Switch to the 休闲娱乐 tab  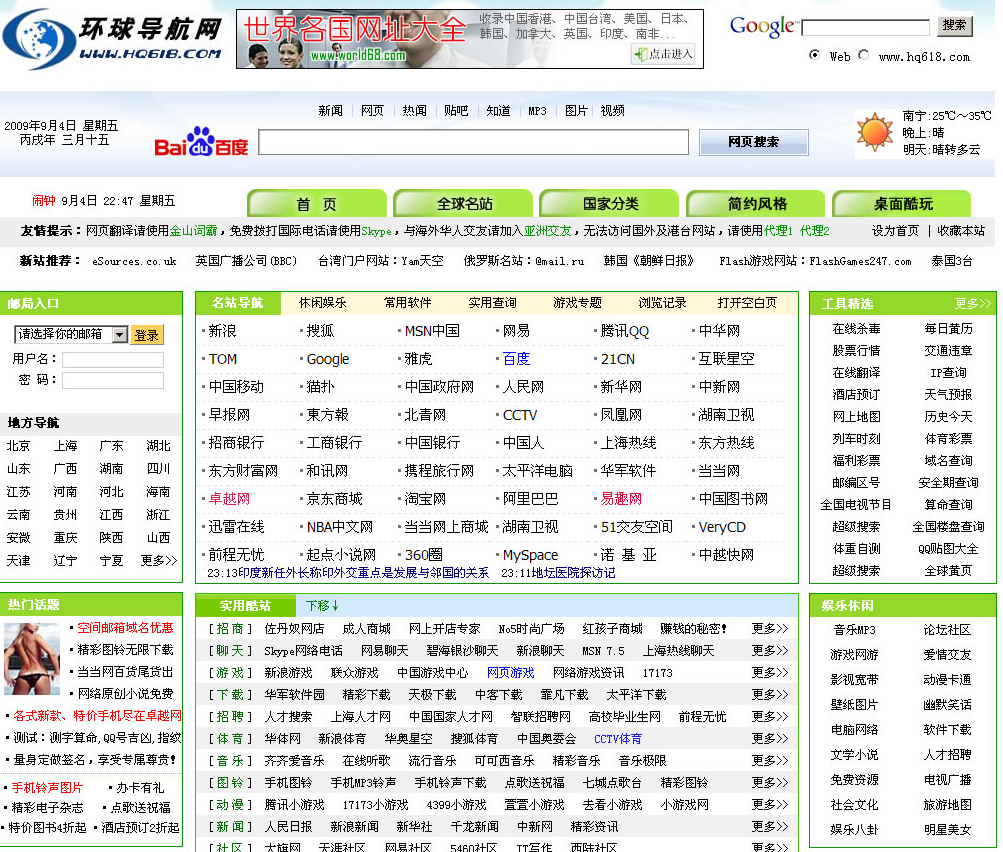pyautogui.click(x=322, y=303)
